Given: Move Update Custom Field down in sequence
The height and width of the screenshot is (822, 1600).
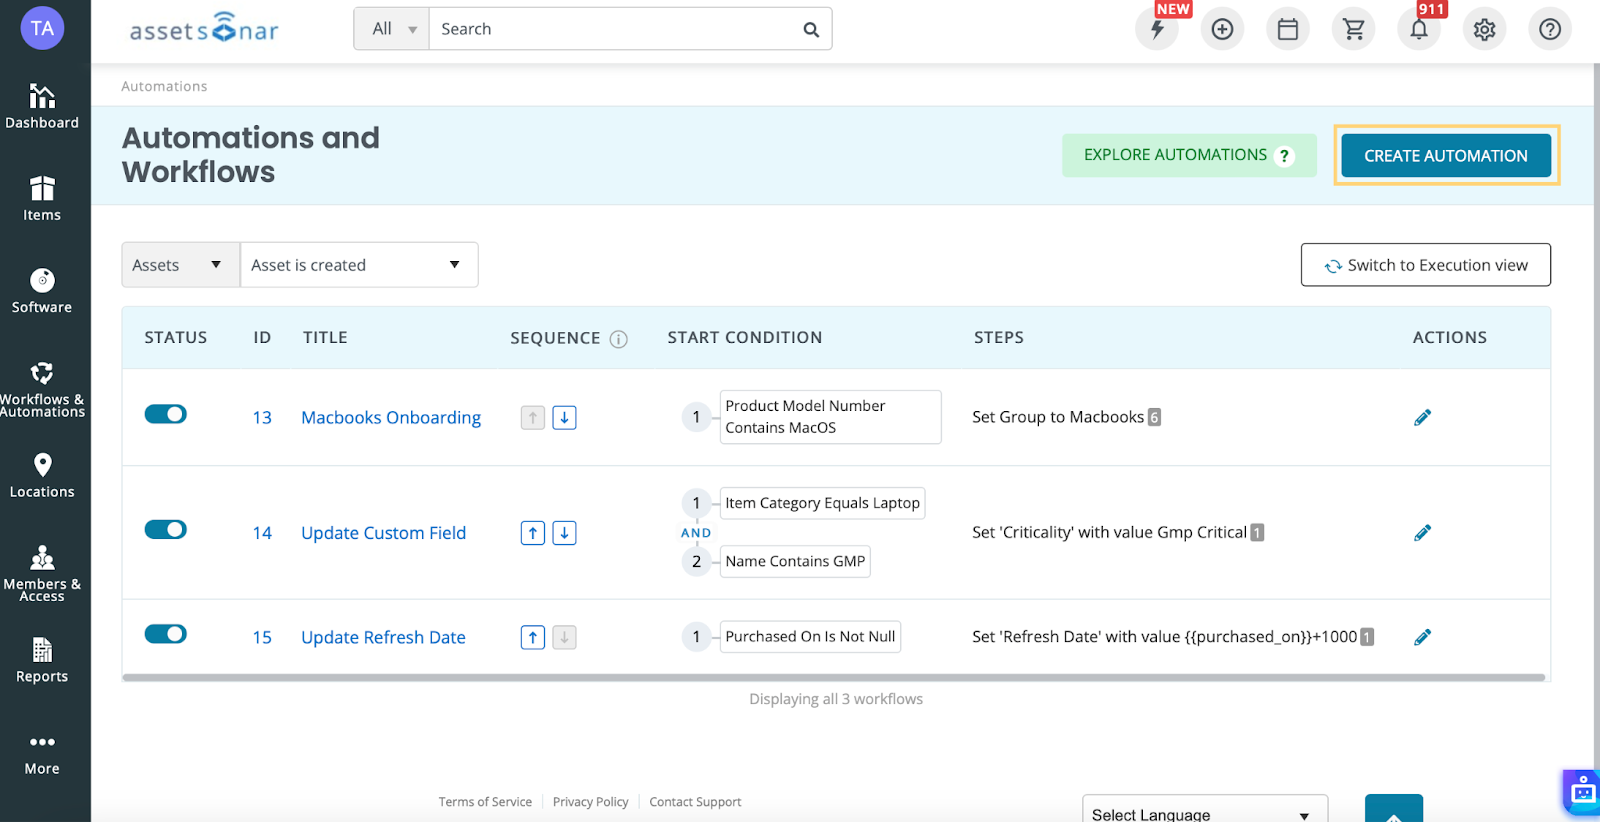Looking at the screenshot, I should pyautogui.click(x=564, y=533).
